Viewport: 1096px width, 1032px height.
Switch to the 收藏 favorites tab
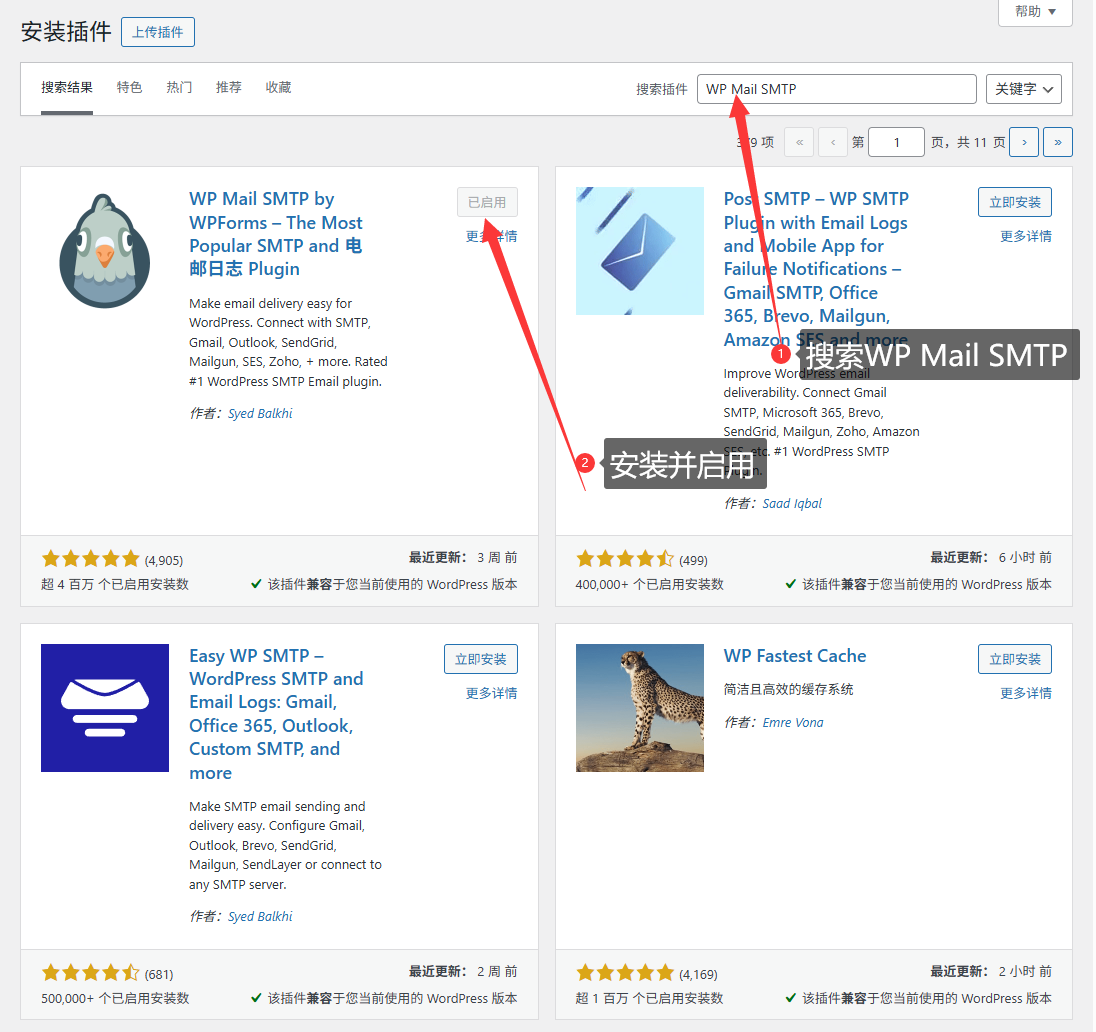click(278, 87)
